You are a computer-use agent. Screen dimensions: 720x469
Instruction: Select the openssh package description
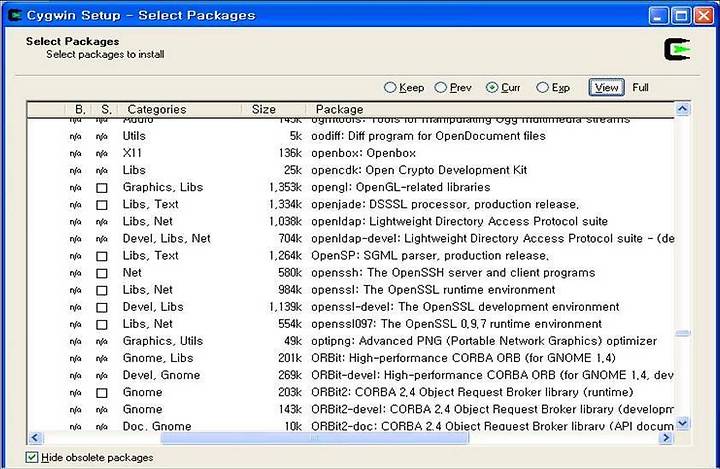[x=453, y=272]
